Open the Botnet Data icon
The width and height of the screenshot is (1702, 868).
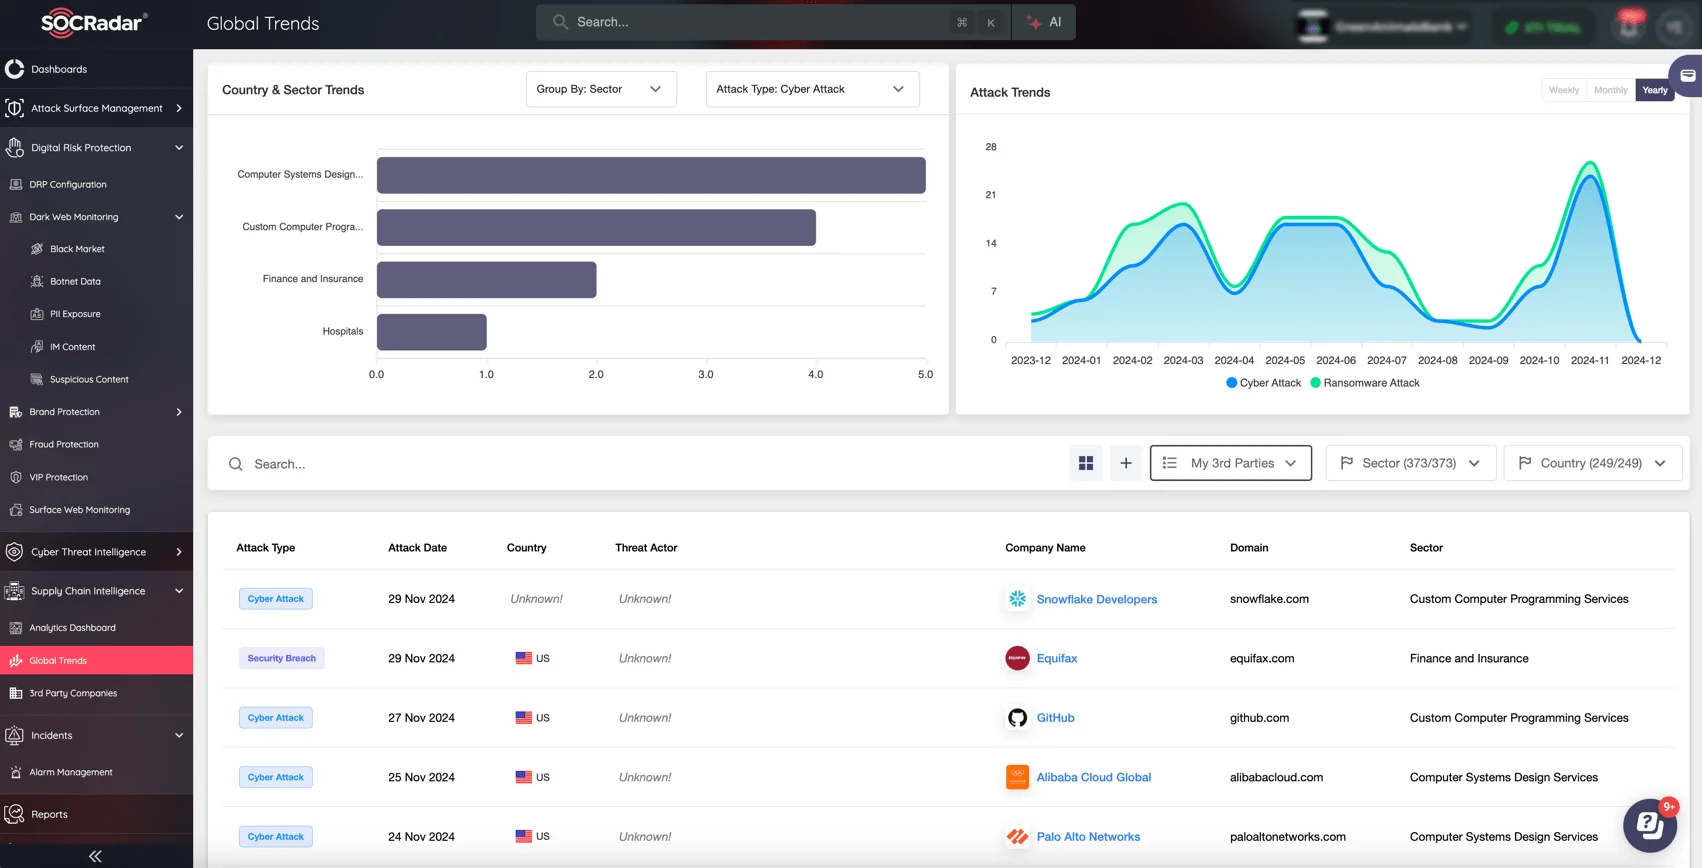(37, 281)
